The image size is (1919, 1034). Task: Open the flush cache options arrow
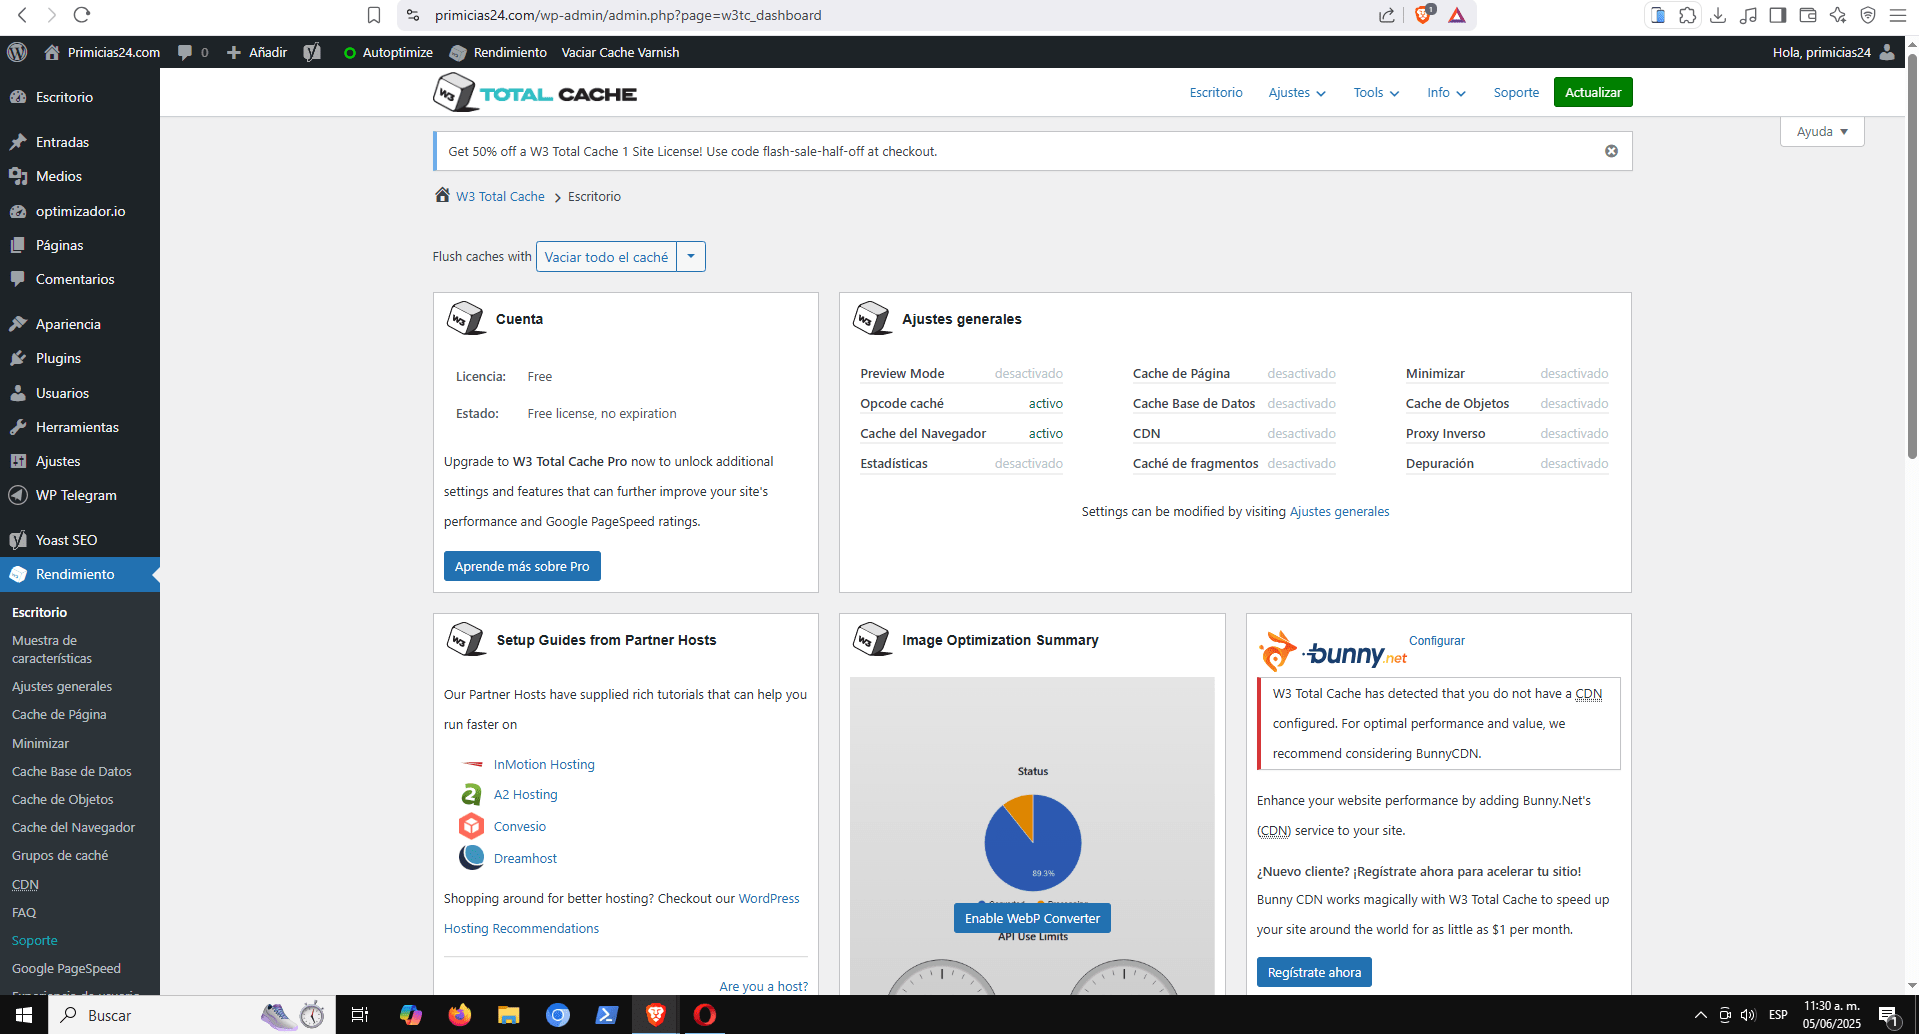tap(691, 257)
